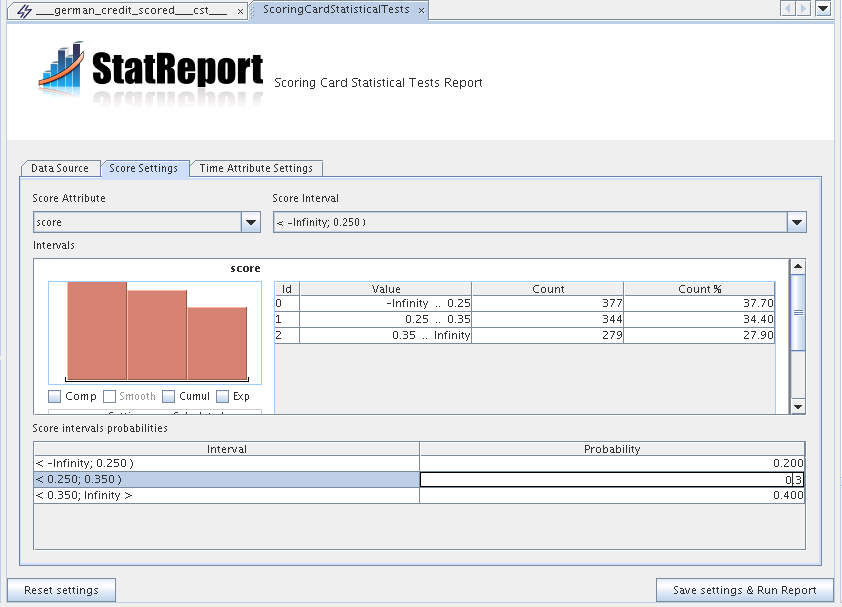Toggle the Smooth checkbox
Image resolution: width=842 pixels, height=607 pixels.
pos(109,396)
